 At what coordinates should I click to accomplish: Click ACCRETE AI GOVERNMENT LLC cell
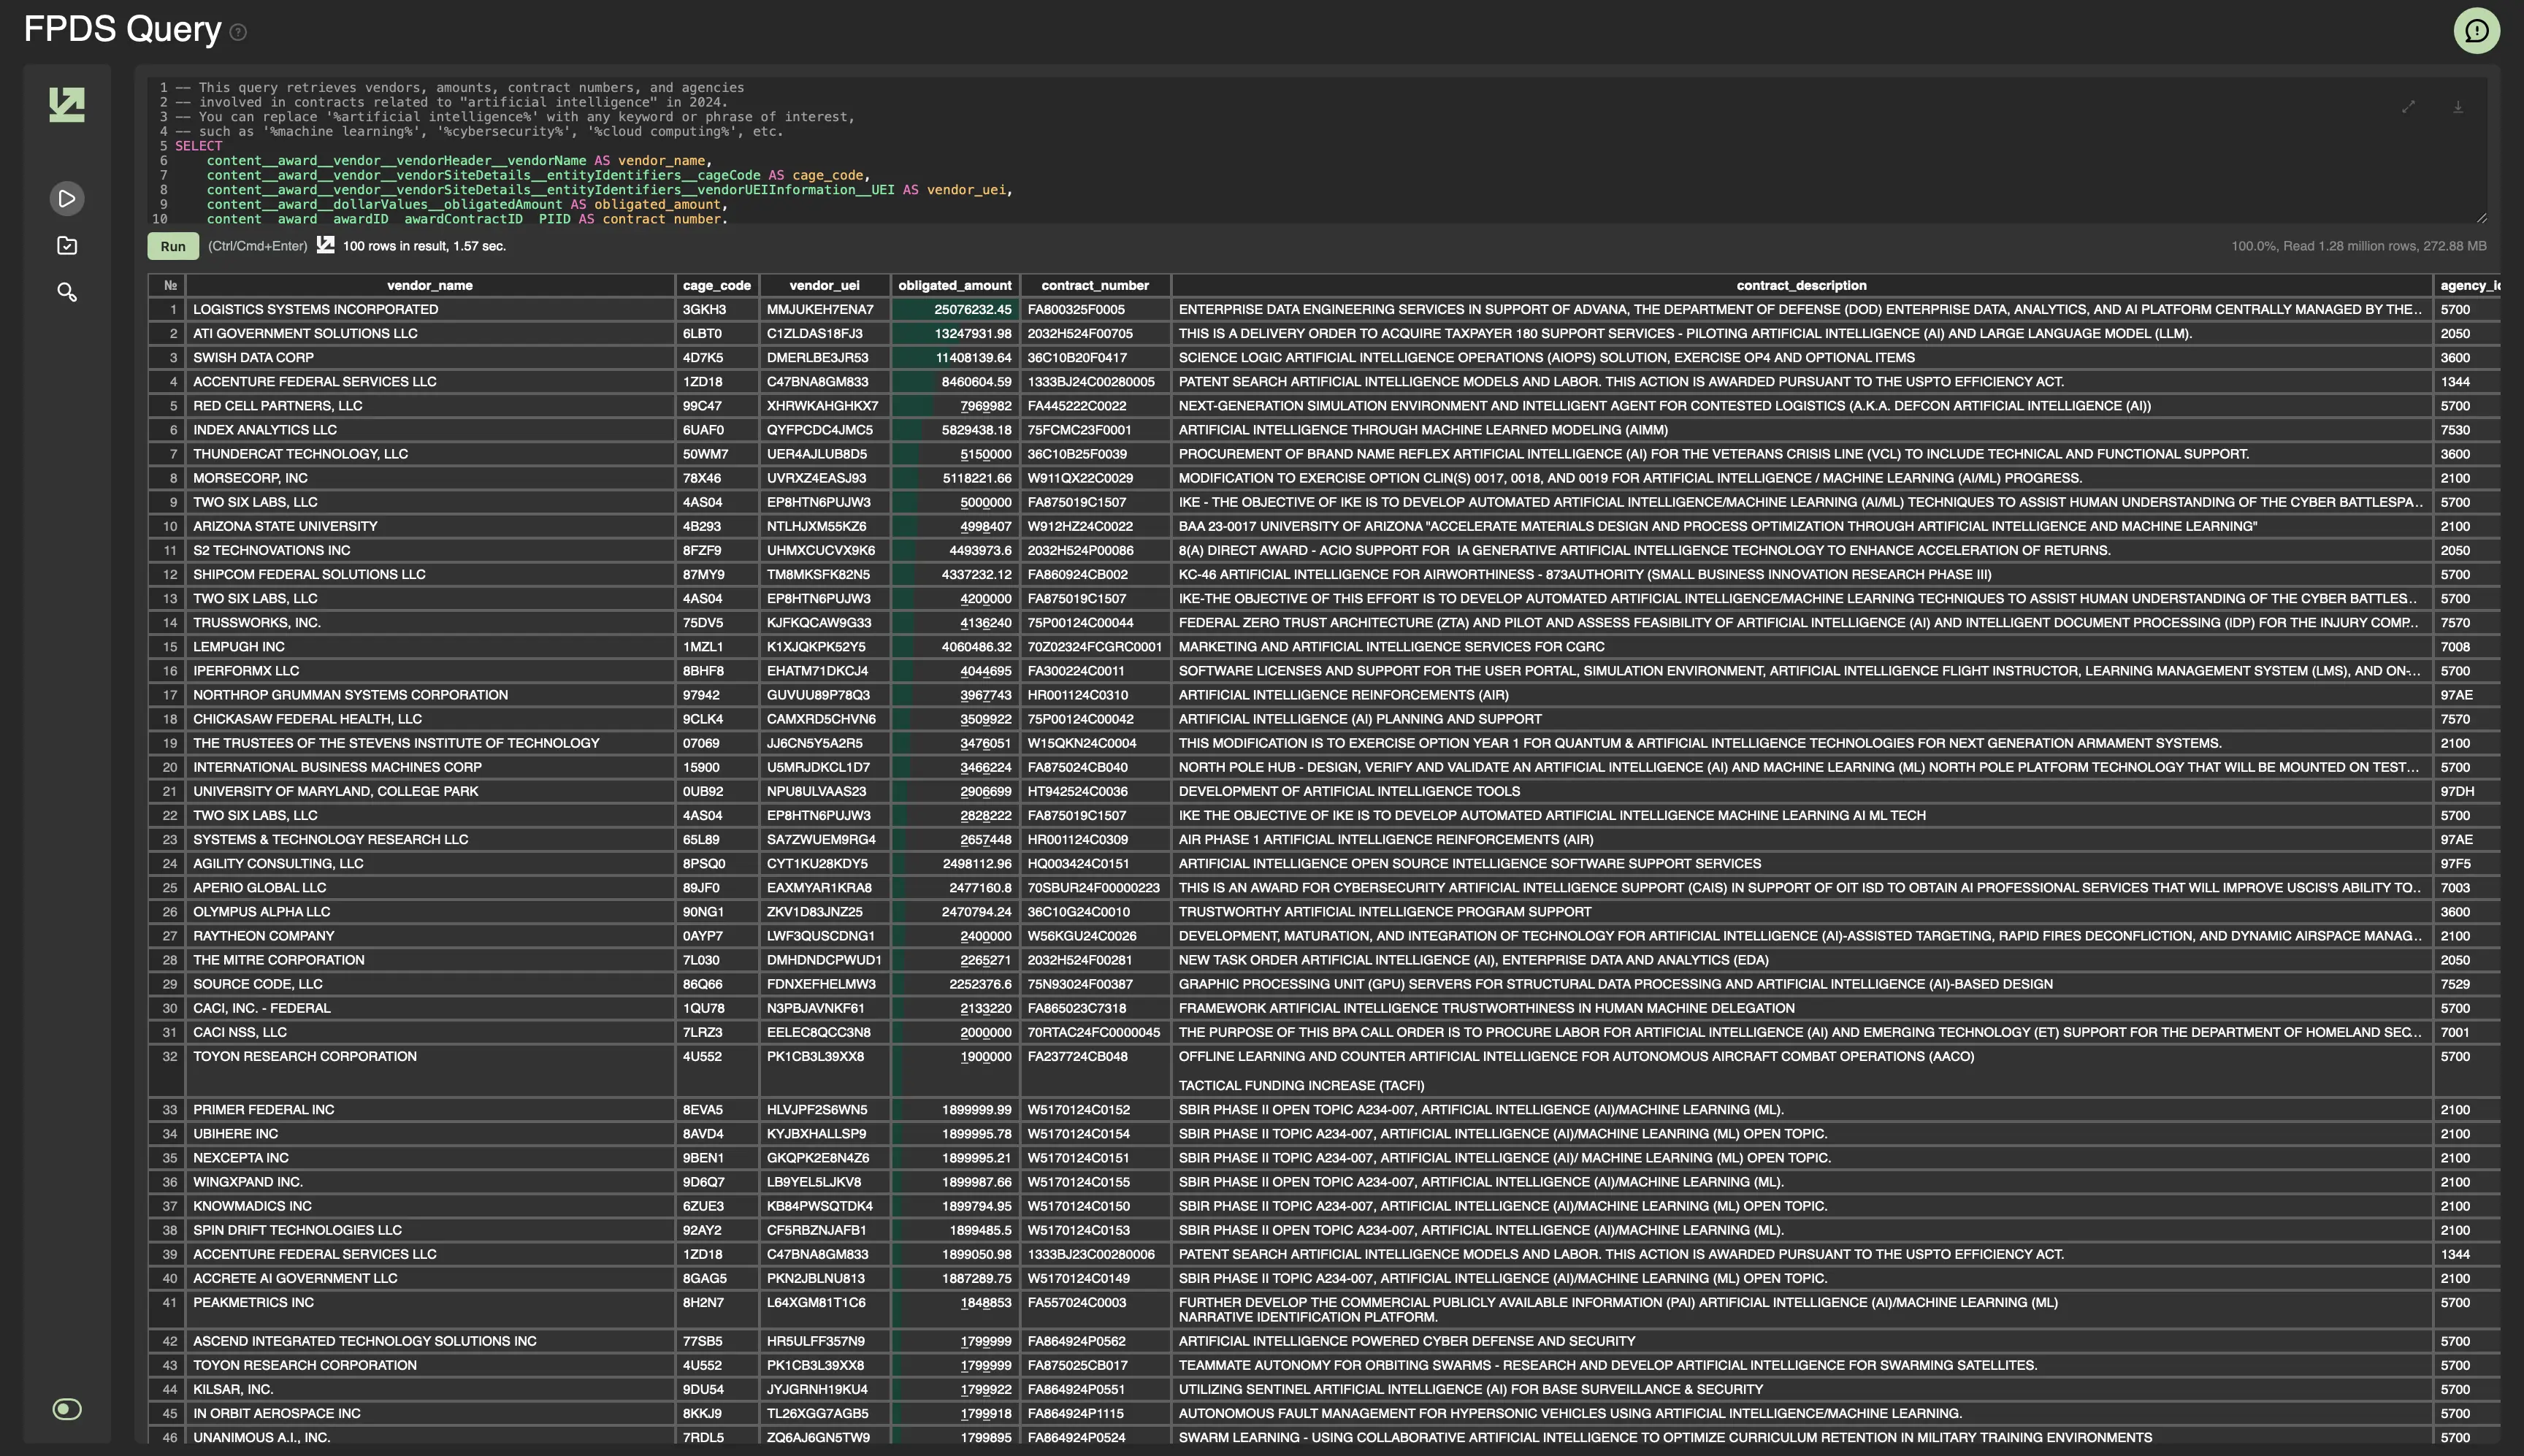tap(430, 1278)
